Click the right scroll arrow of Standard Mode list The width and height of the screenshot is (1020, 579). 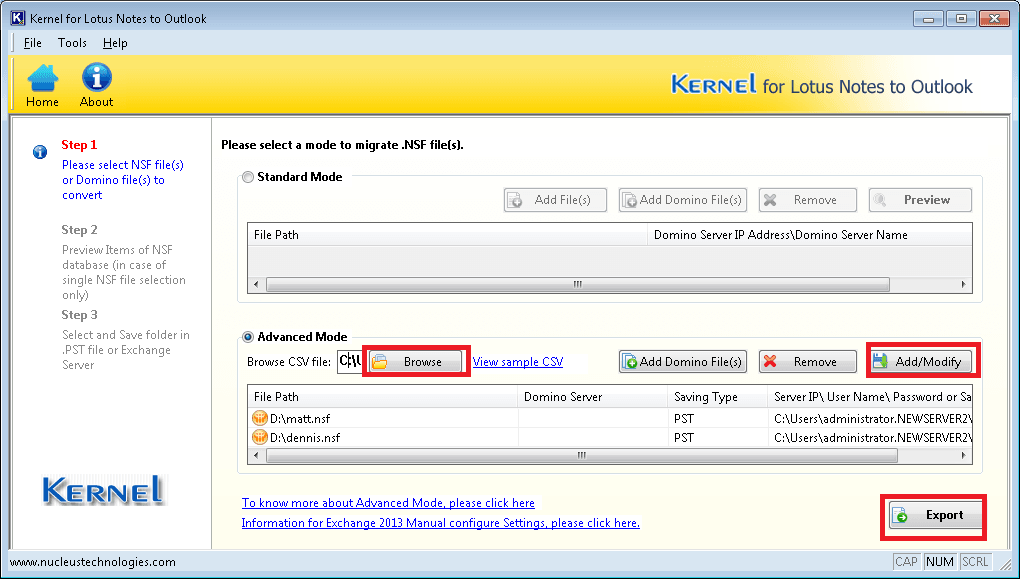click(963, 285)
